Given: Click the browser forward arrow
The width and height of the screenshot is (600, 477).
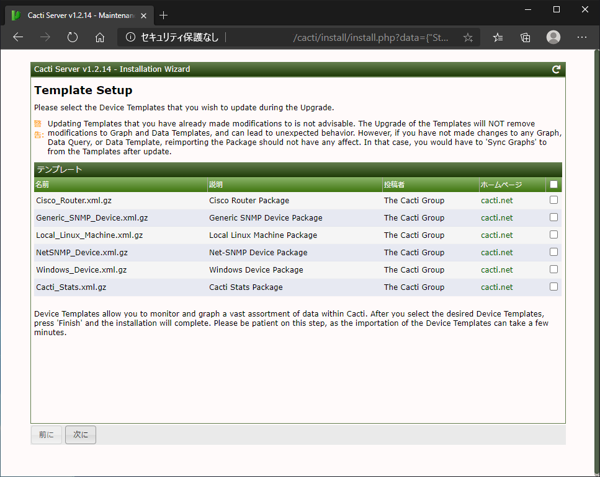Looking at the screenshot, I should (x=45, y=37).
